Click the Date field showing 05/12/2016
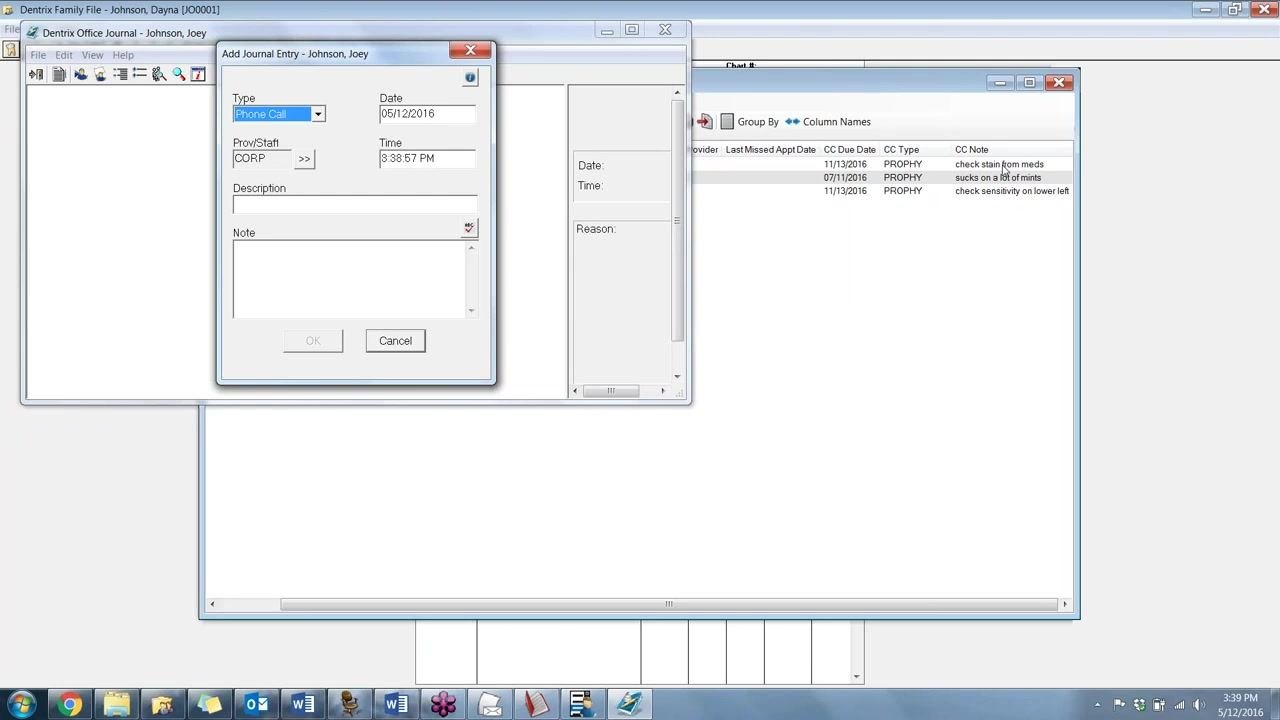This screenshot has width=1280, height=720. click(x=427, y=114)
